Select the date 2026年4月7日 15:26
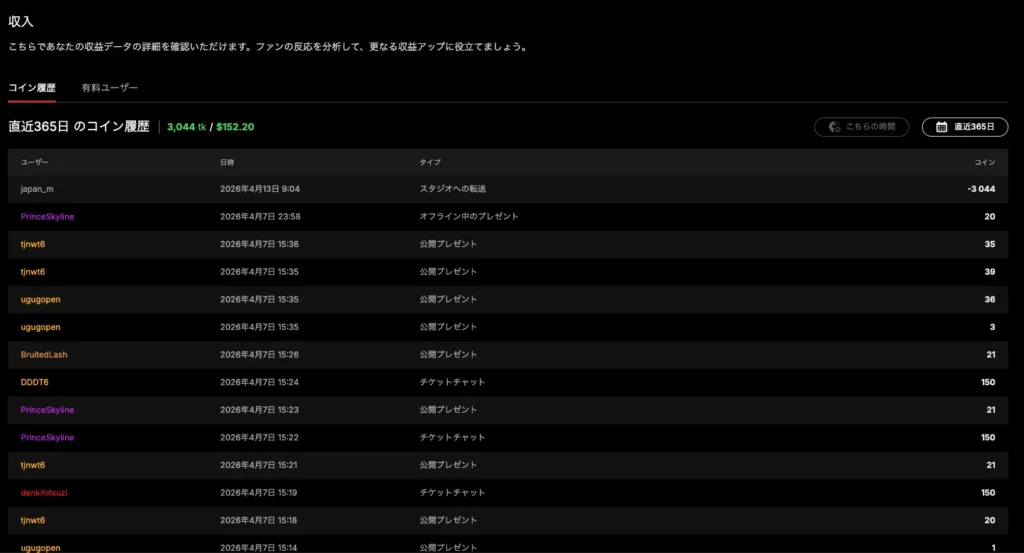1024x553 pixels. [x=259, y=355]
